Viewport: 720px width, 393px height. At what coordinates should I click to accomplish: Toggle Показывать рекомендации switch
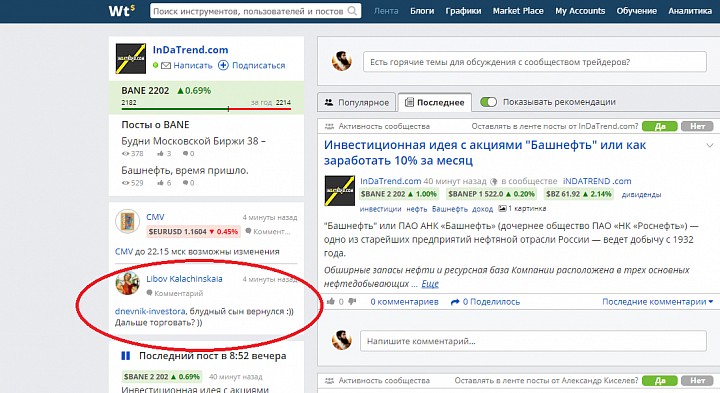(x=488, y=102)
